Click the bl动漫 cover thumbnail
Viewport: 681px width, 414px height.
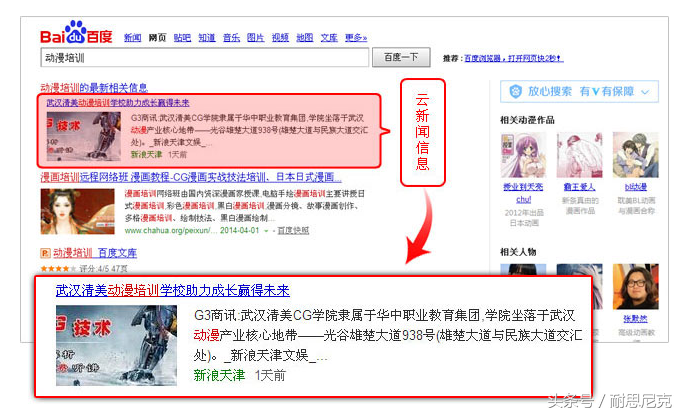[636, 156]
